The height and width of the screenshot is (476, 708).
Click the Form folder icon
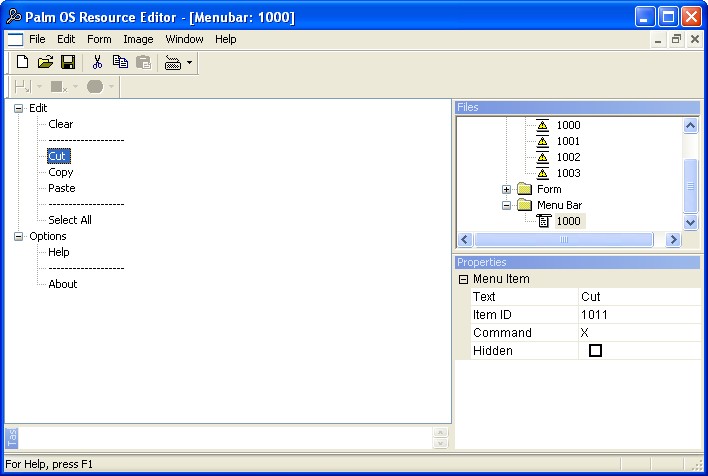point(524,189)
